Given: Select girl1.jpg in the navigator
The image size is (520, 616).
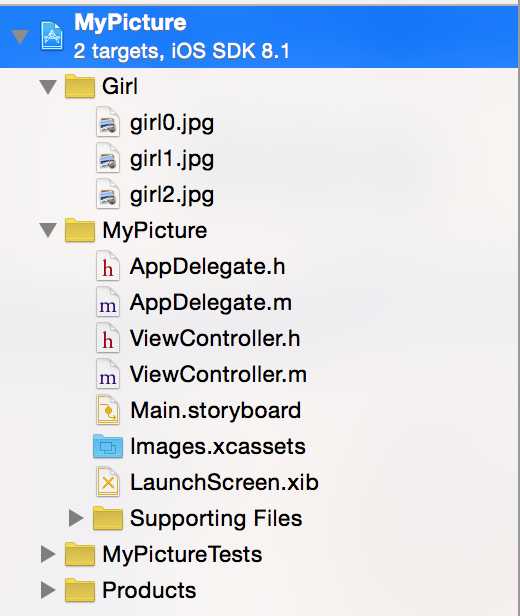Looking at the screenshot, I should pos(172,160).
